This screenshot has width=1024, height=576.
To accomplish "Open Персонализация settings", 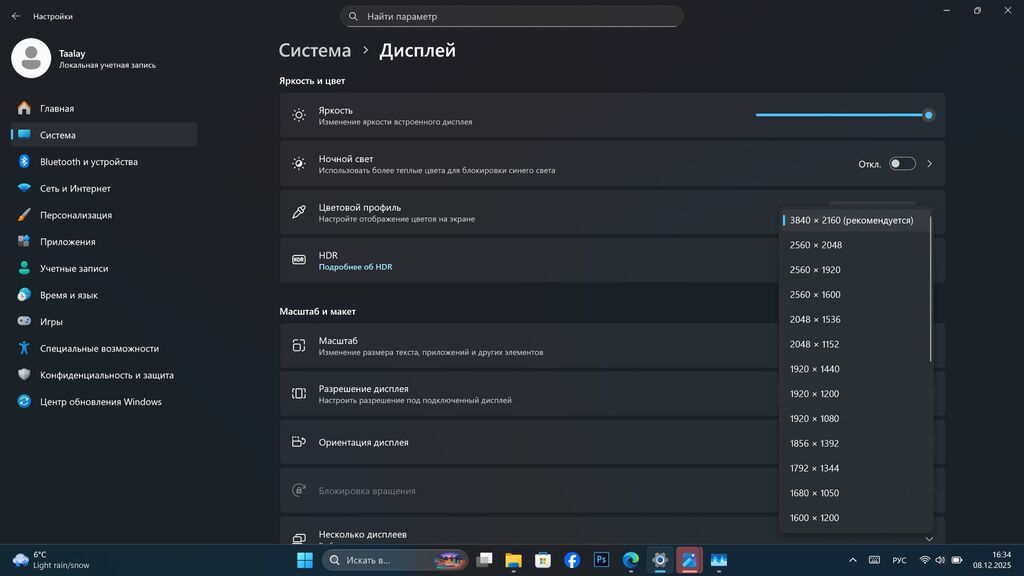I will pos(104,216).
